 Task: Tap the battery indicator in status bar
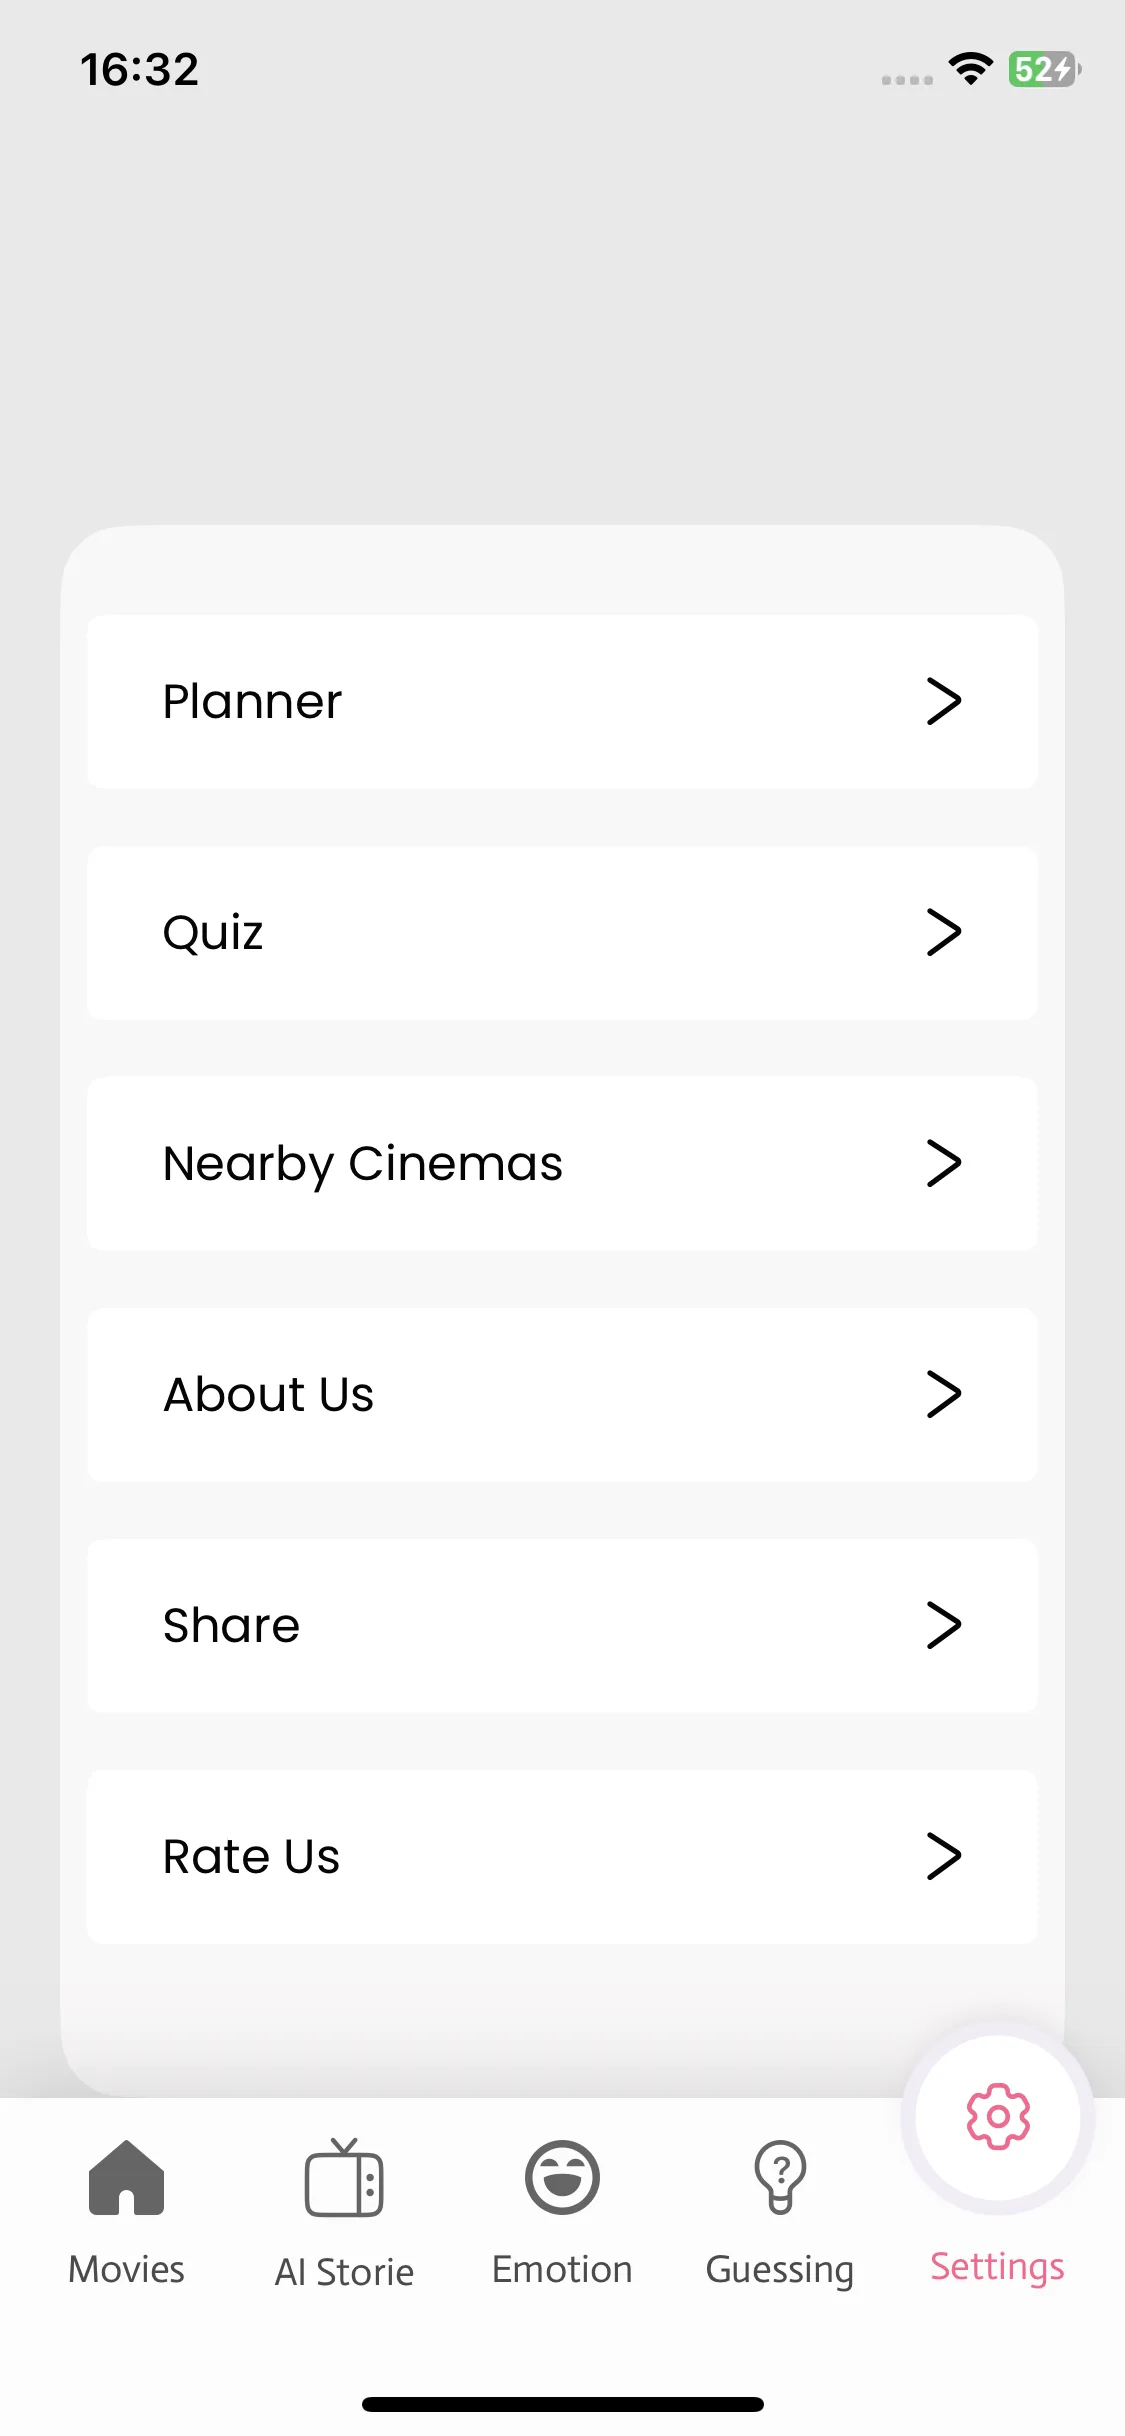[1045, 69]
